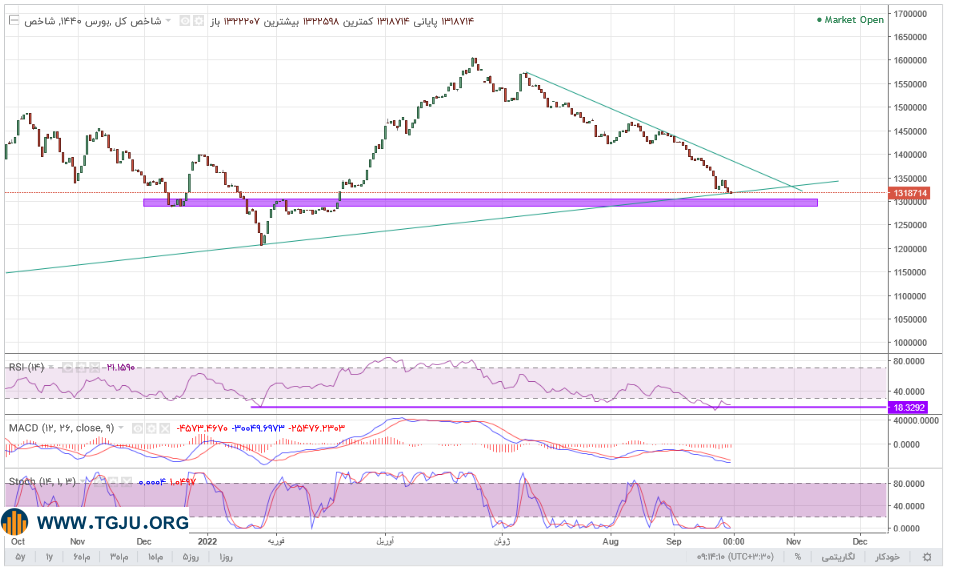Open settings gear for the main index series
The width and height of the screenshot is (963, 586).
pyautogui.click(x=198, y=21)
